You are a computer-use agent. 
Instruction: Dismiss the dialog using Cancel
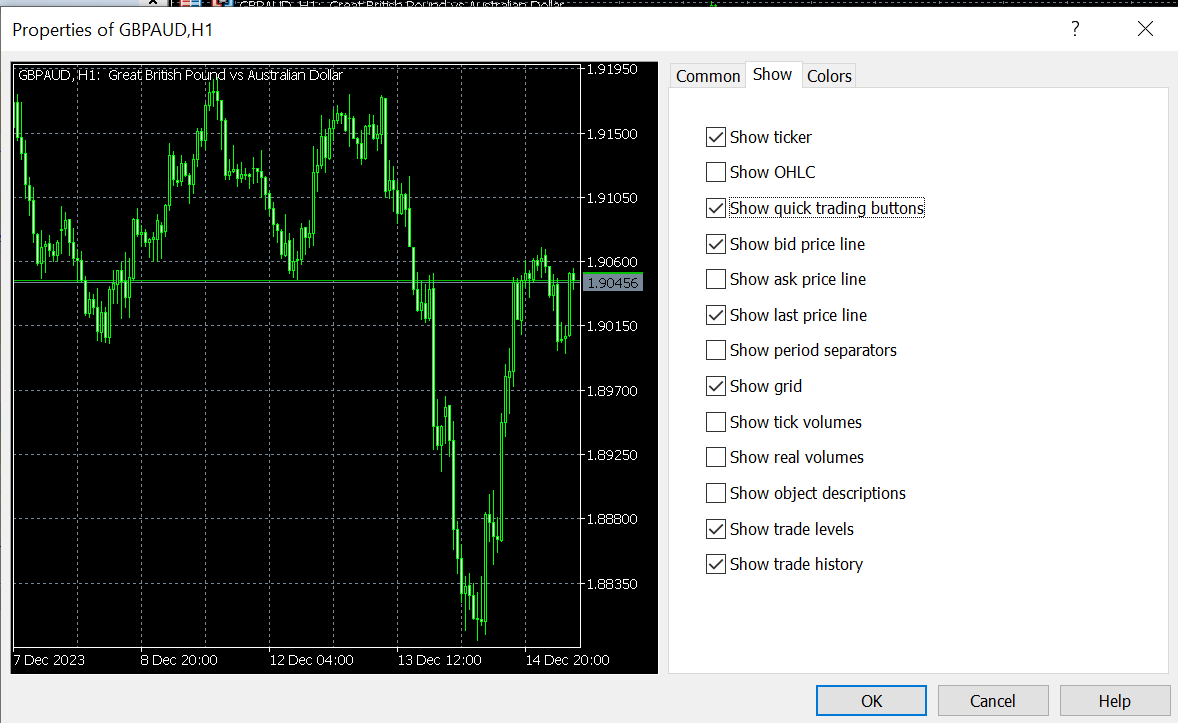(993, 700)
